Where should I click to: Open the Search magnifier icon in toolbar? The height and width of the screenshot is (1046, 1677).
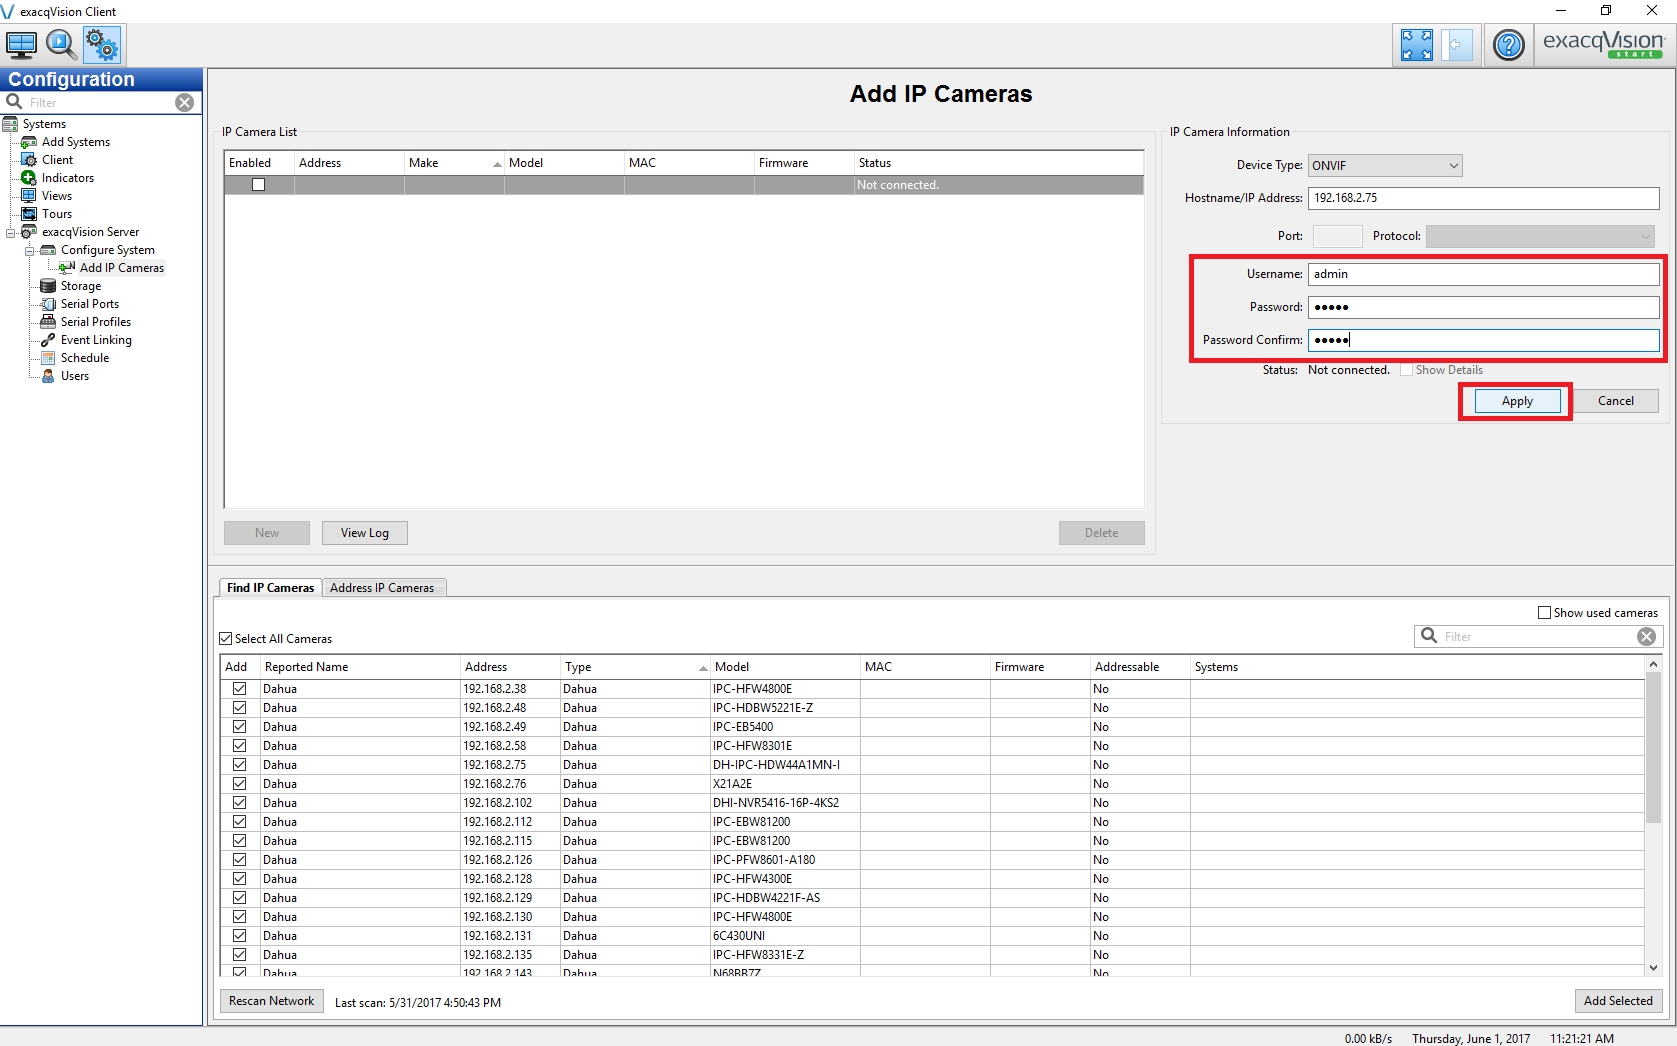click(61, 45)
